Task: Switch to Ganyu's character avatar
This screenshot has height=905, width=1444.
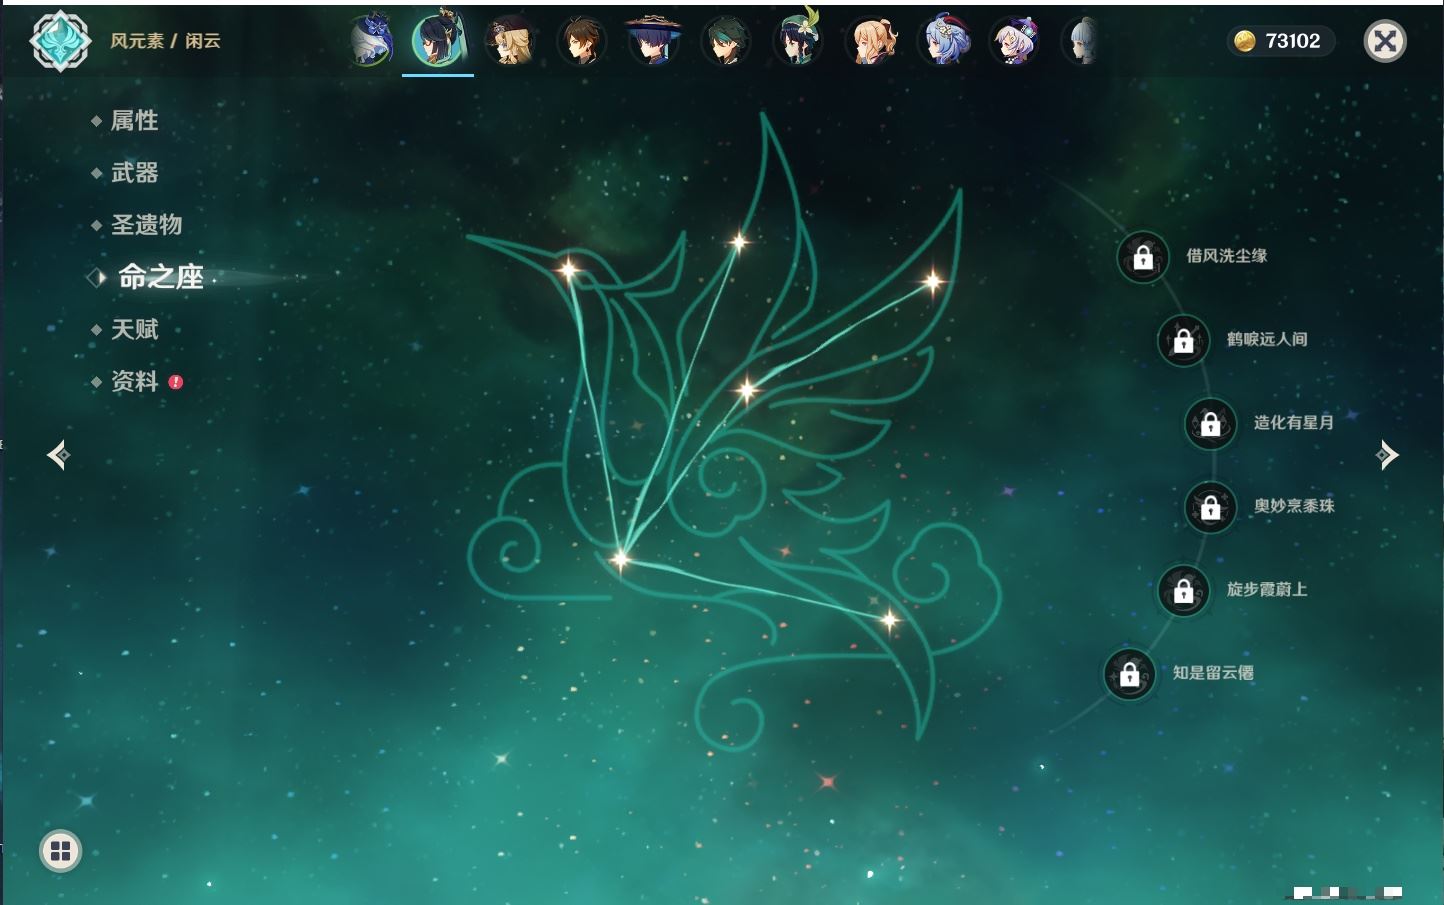Action: [943, 41]
